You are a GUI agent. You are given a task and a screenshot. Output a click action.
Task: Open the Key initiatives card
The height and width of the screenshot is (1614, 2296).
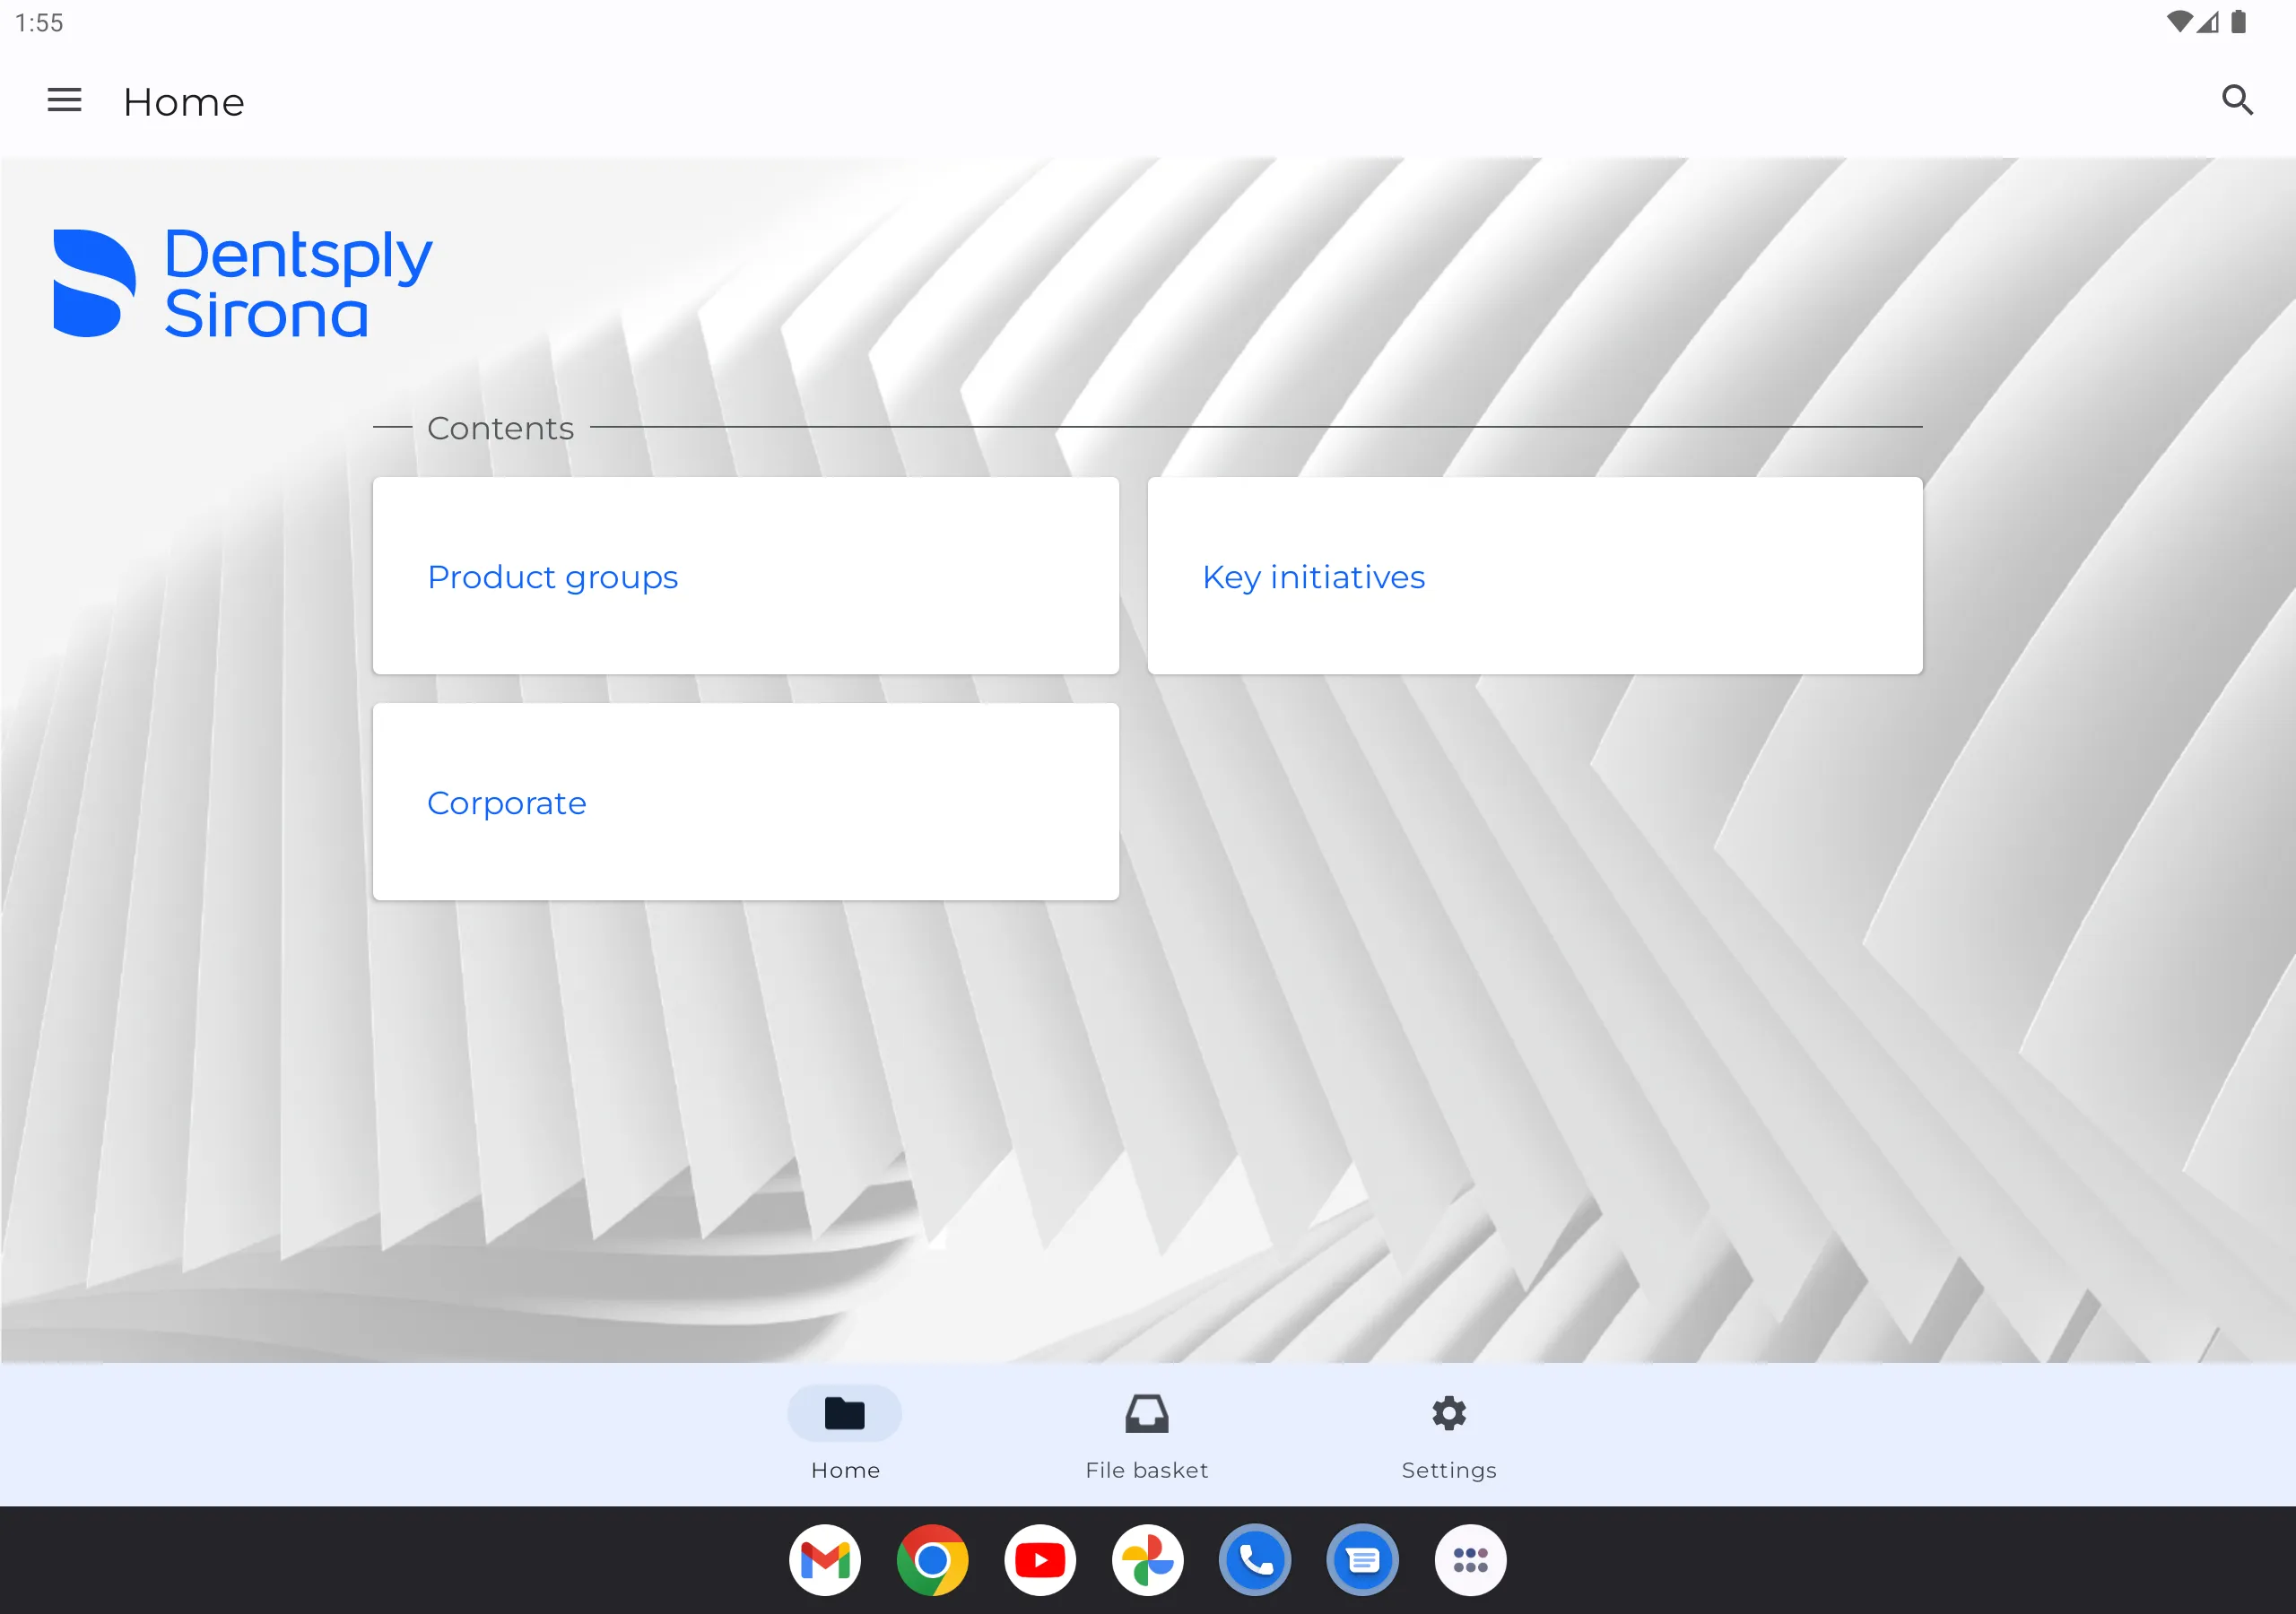(x=1535, y=576)
